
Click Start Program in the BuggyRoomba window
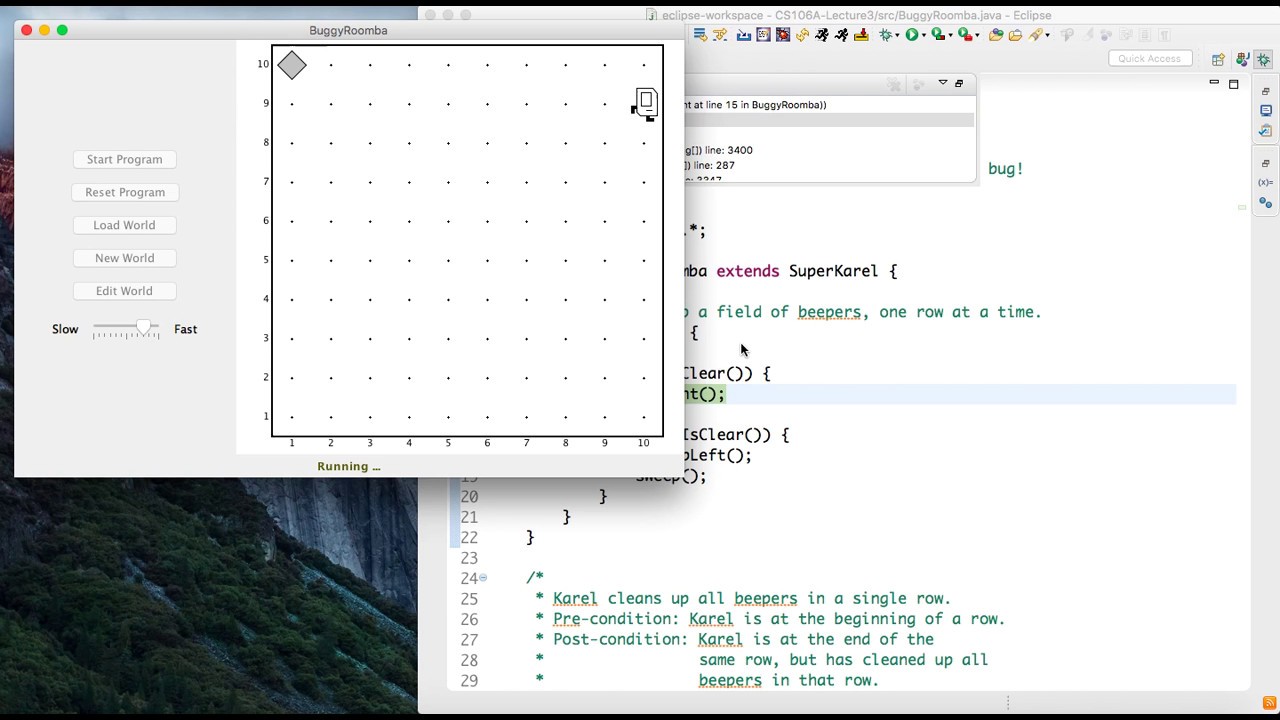[124, 159]
